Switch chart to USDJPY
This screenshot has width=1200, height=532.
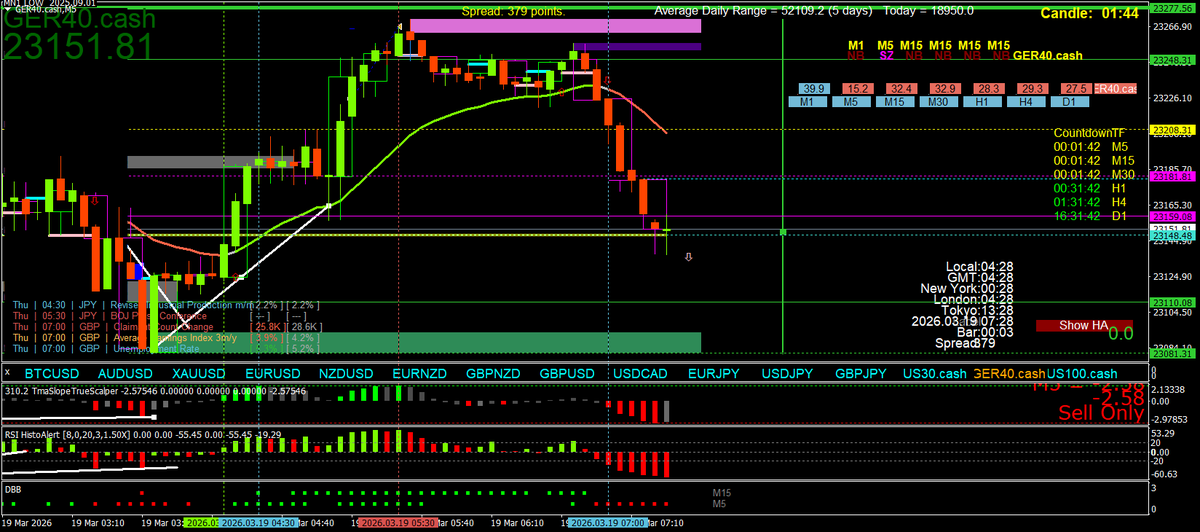point(788,373)
